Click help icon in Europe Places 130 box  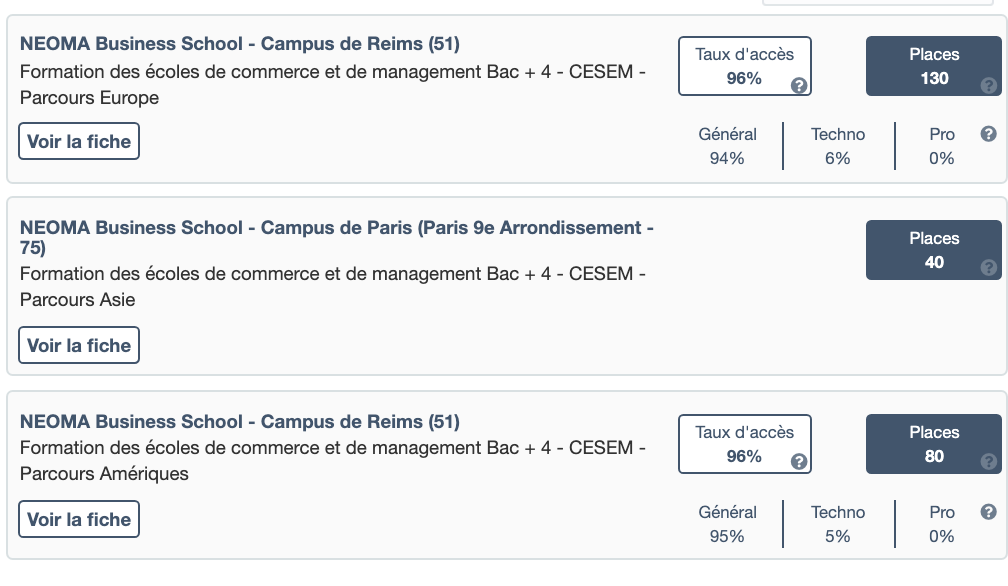[x=989, y=85]
